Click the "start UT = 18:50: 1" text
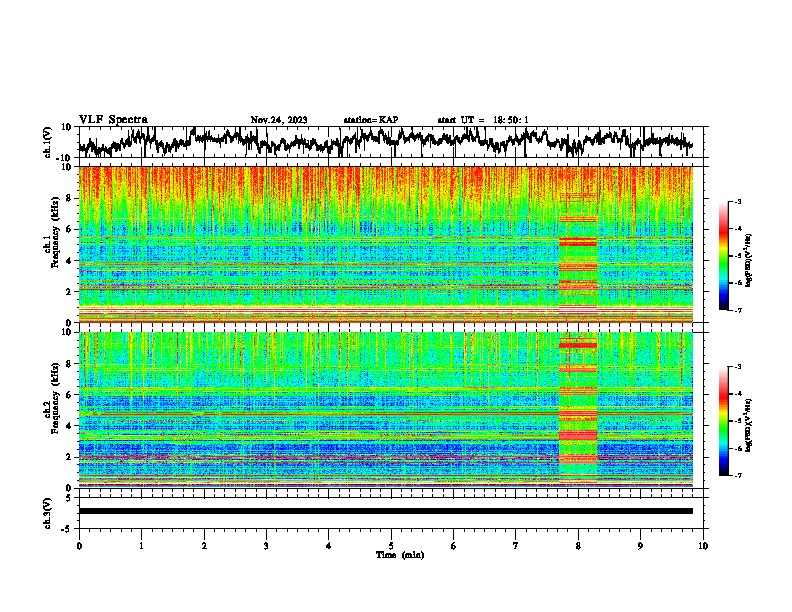Screen dimensions: 792x612 coord(483,120)
